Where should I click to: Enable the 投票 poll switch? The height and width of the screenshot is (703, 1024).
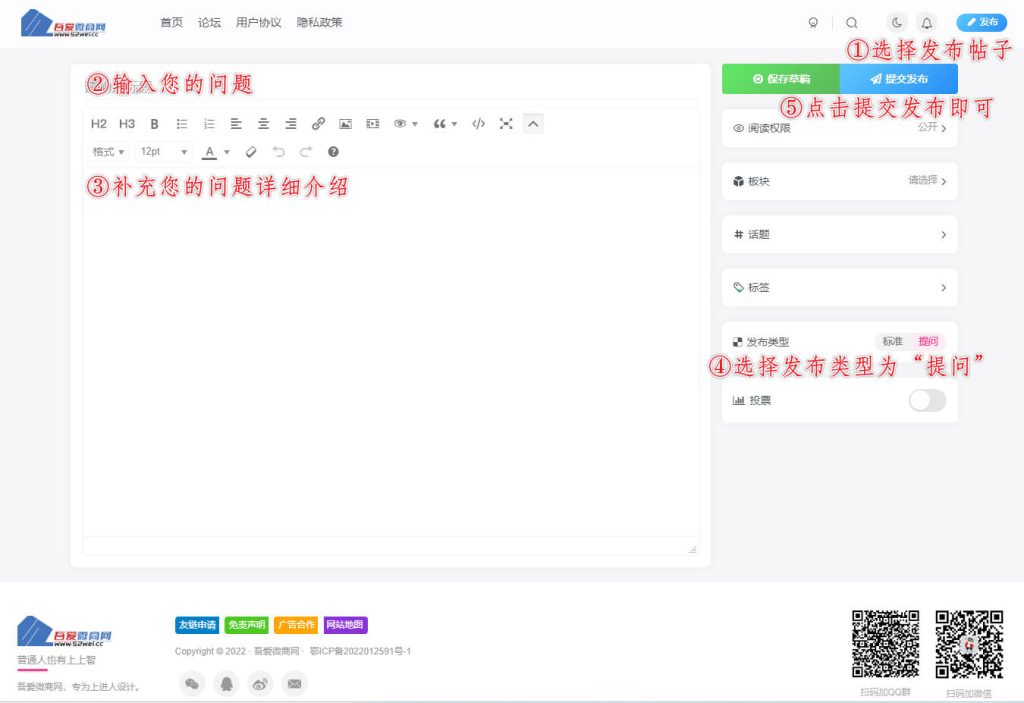pos(926,400)
